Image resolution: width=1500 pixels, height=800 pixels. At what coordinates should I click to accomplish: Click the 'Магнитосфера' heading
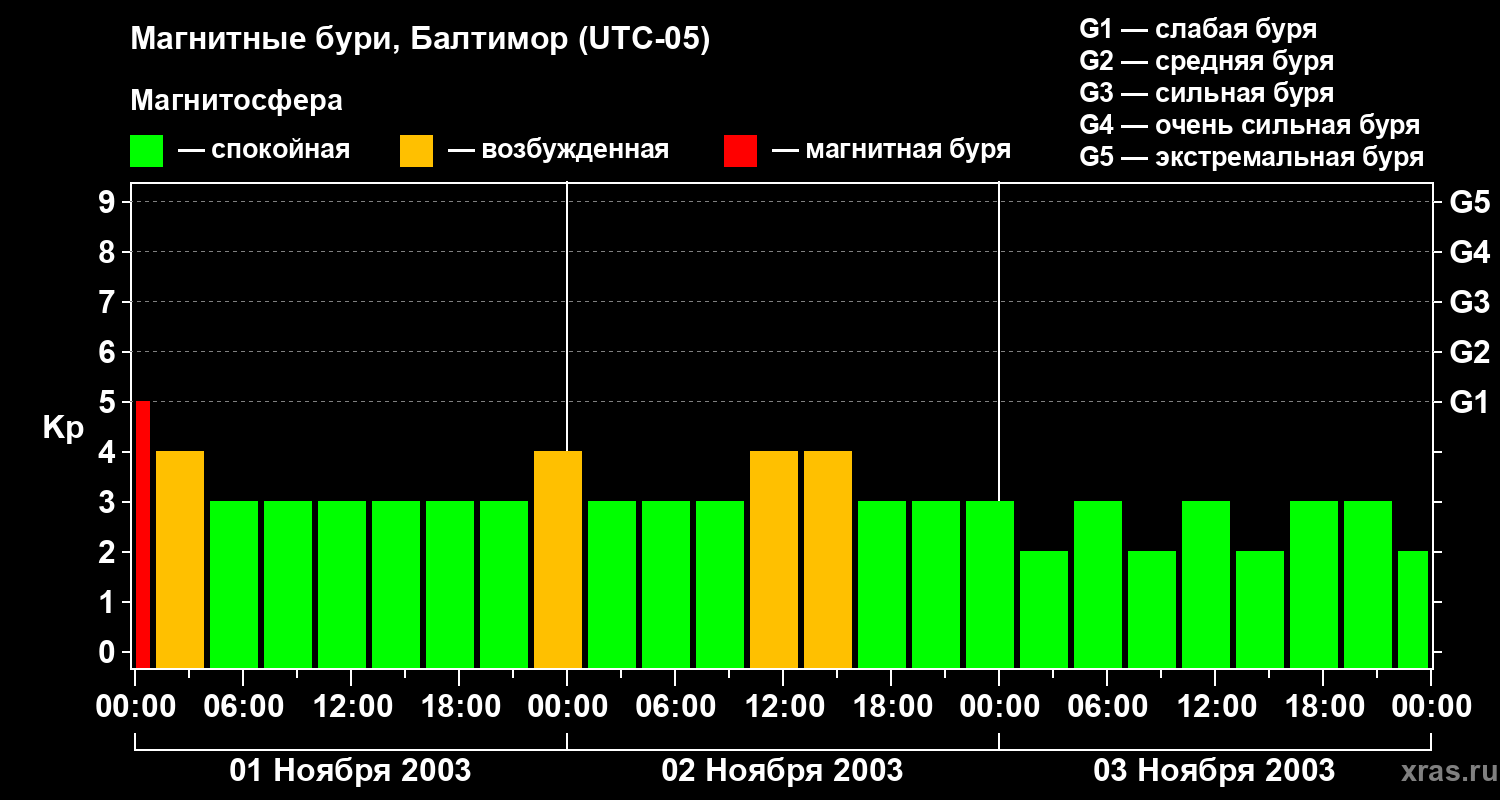236,101
